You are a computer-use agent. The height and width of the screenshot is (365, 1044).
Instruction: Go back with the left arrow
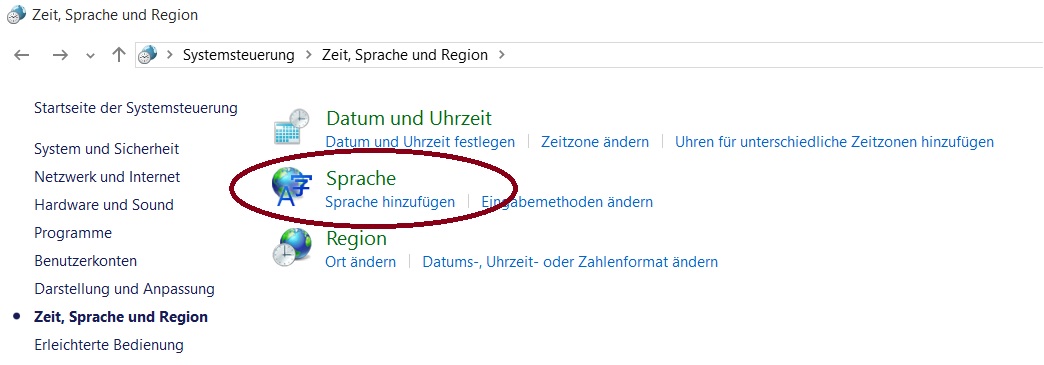pyautogui.click(x=22, y=55)
